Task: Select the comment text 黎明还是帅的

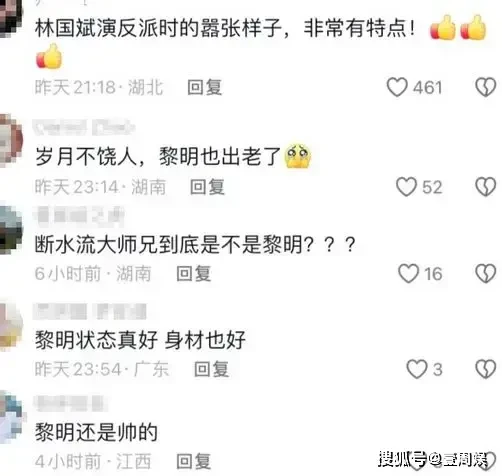Action: [x=96, y=432]
